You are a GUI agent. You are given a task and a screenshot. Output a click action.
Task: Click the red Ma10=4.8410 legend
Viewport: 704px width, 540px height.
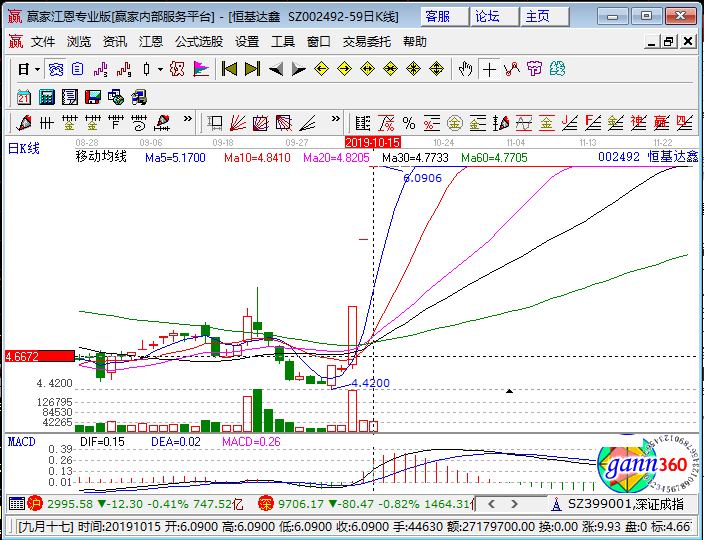coord(257,158)
